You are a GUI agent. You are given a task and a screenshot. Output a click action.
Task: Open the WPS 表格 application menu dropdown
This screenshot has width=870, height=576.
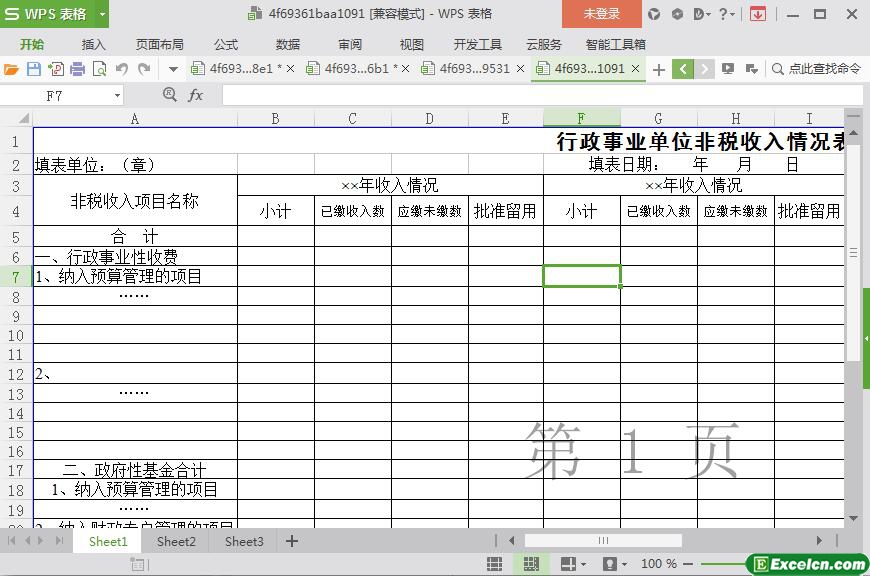[102, 14]
